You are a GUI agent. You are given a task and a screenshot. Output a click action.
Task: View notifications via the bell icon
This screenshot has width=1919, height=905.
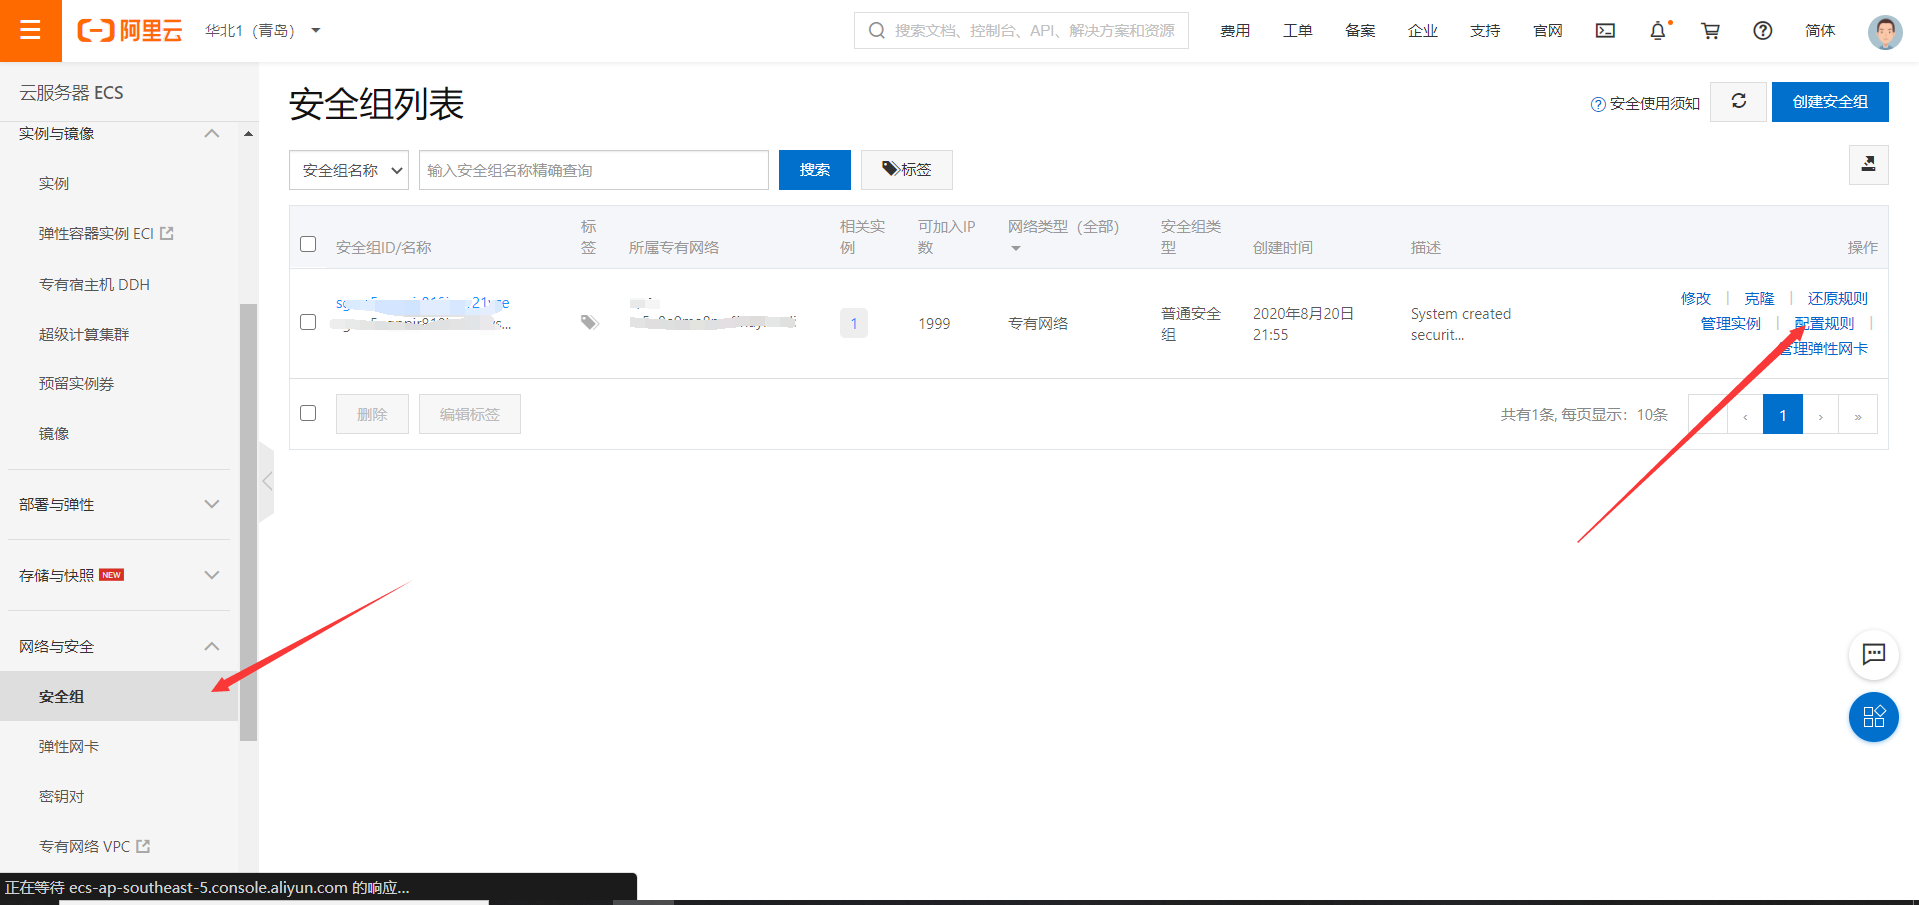pyautogui.click(x=1658, y=31)
